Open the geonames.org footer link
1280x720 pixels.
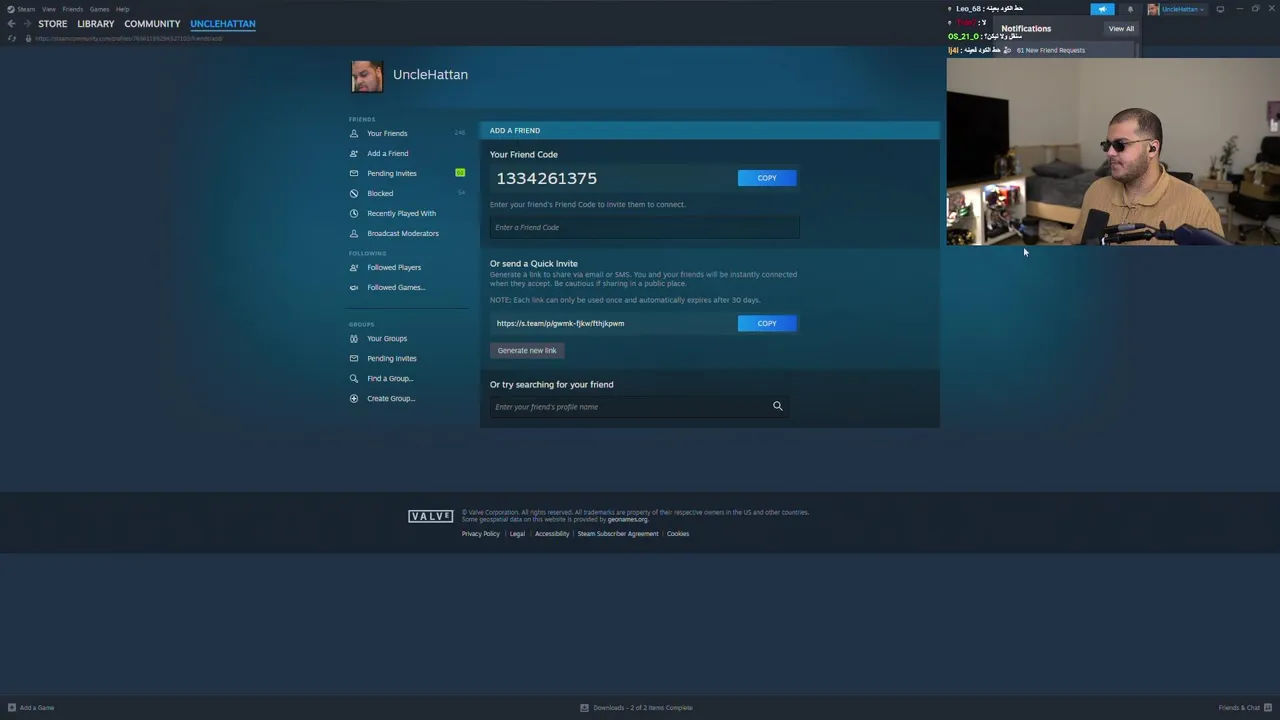click(x=628, y=520)
